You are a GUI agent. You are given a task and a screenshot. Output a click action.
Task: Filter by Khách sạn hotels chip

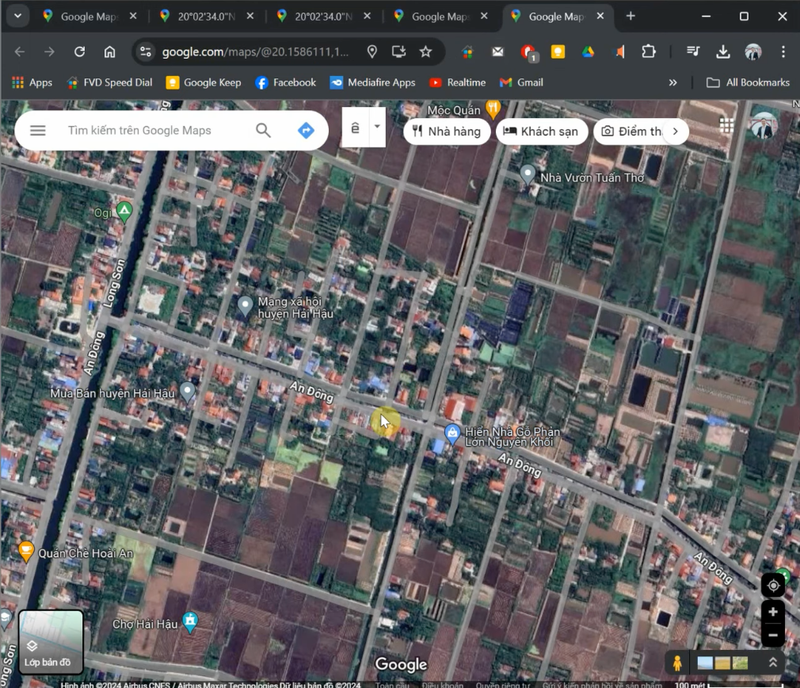click(541, 132)
